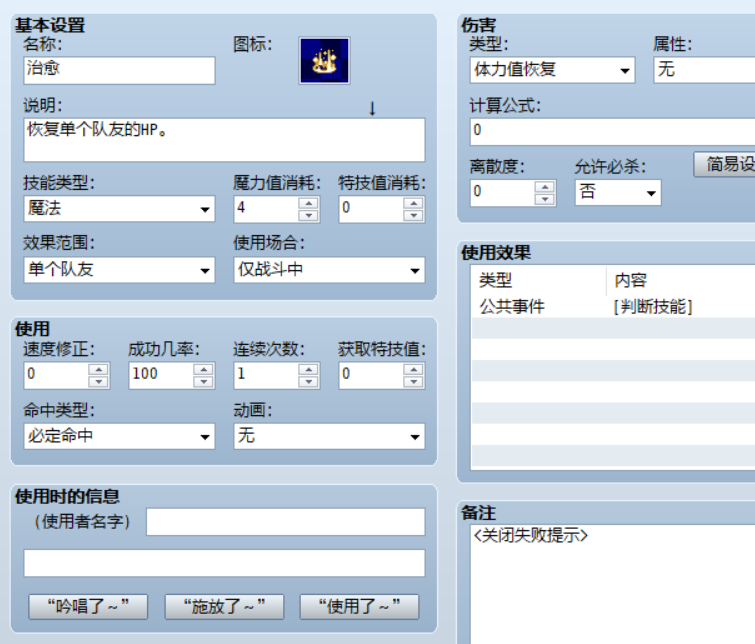Click the “使用了～” message button
755x644 pixels.
tap(359, 606)
